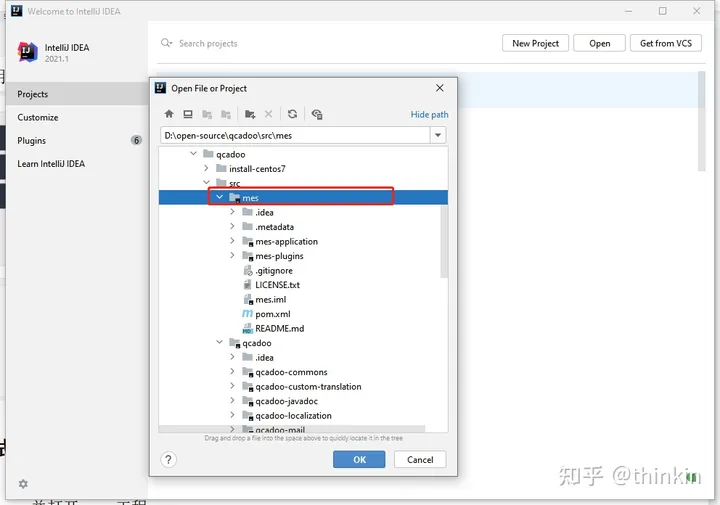Click the Module directory toolbar icon

point(226,114)
